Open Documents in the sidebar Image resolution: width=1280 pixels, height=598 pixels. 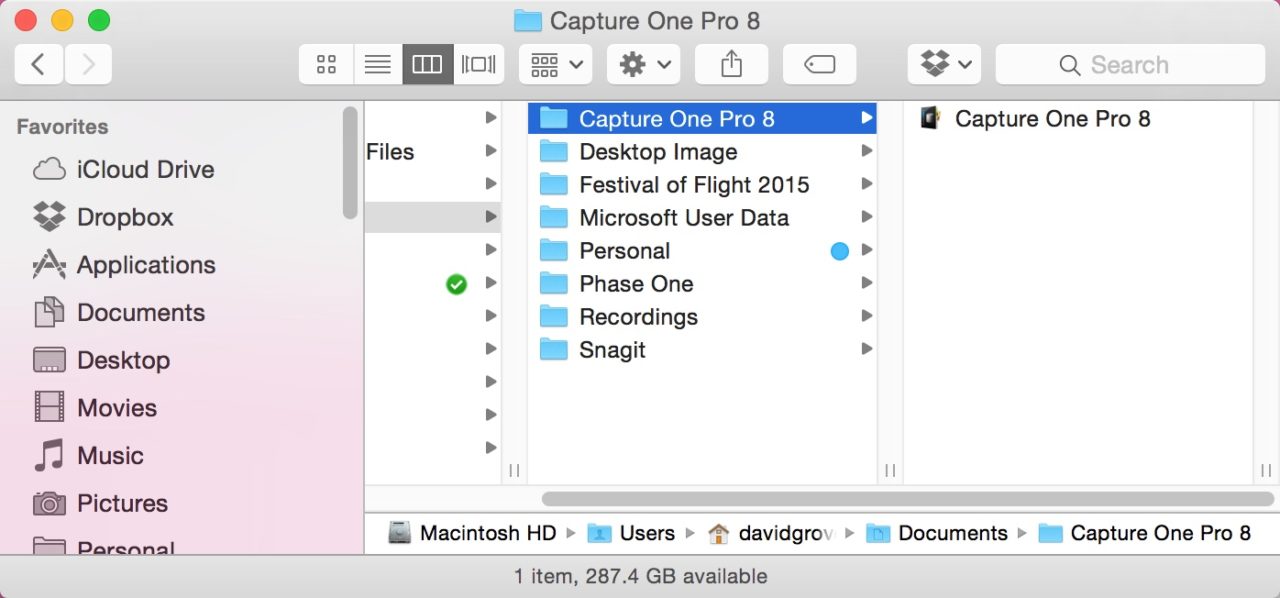coord(119,313)
